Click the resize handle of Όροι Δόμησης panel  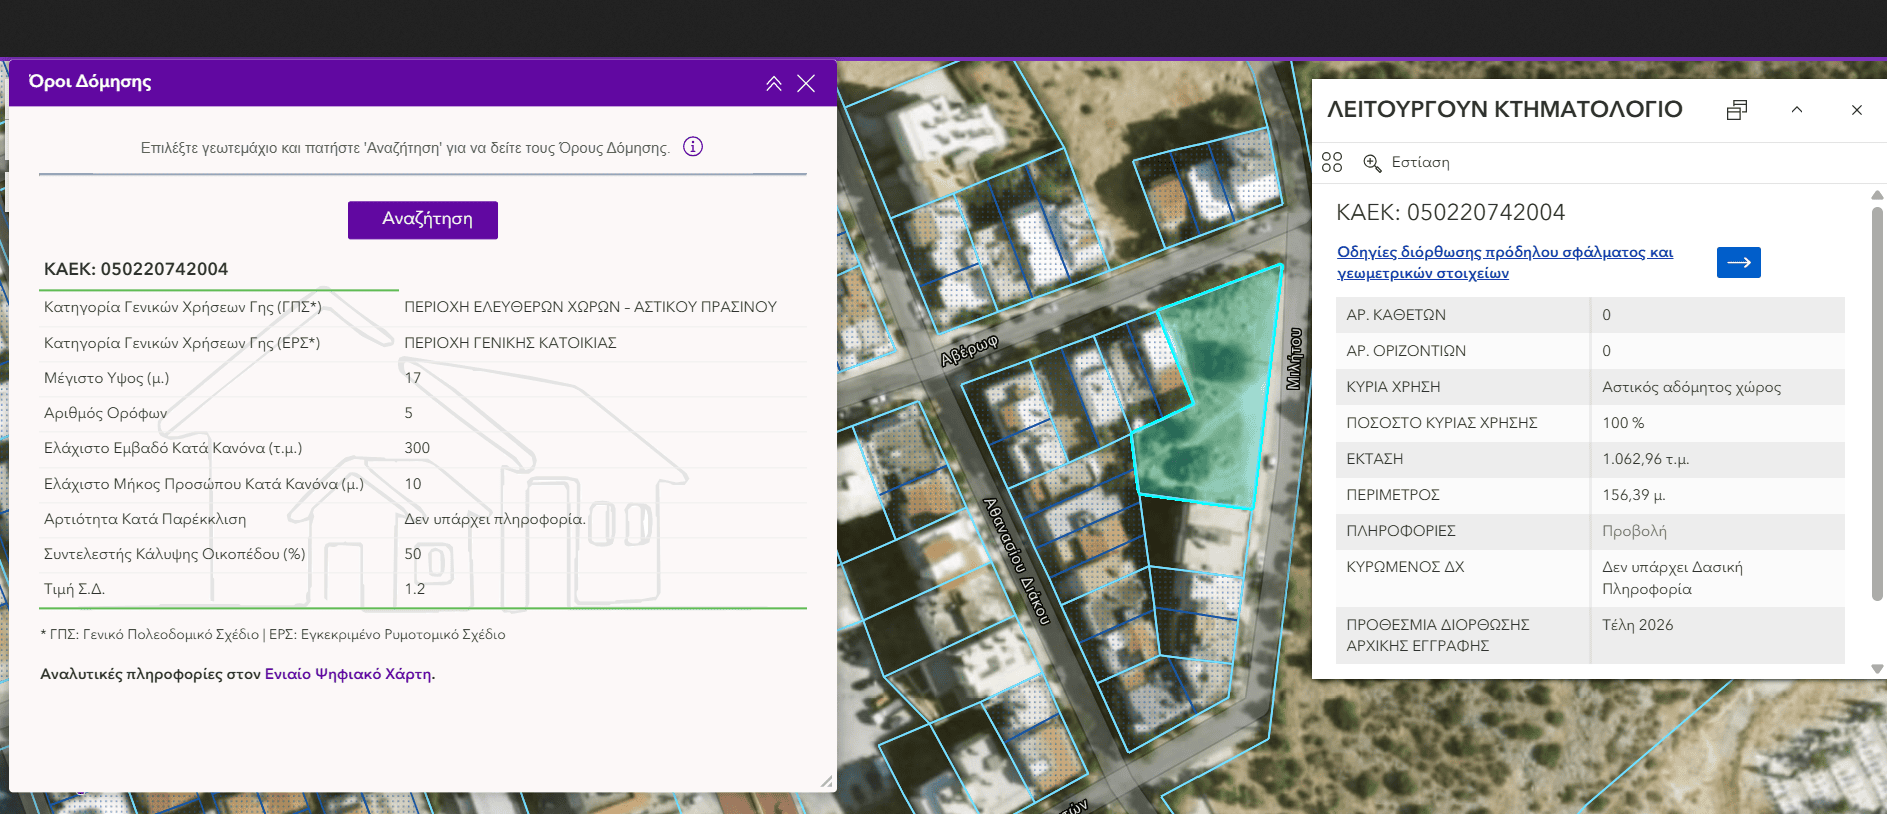[826, 781]
